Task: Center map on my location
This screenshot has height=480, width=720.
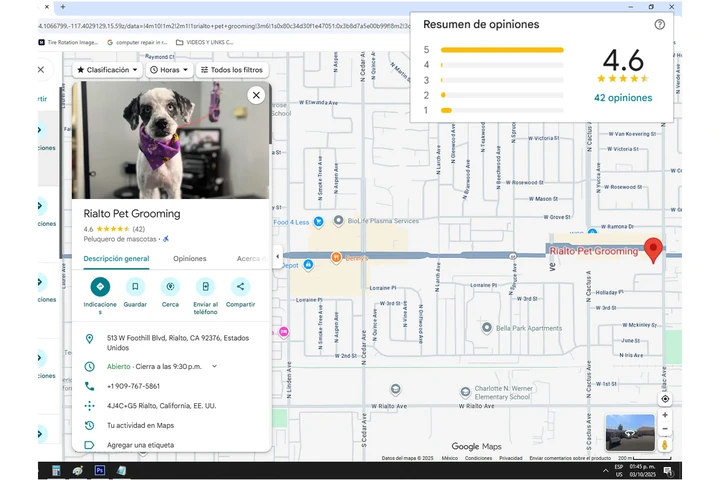Action: 665,399
